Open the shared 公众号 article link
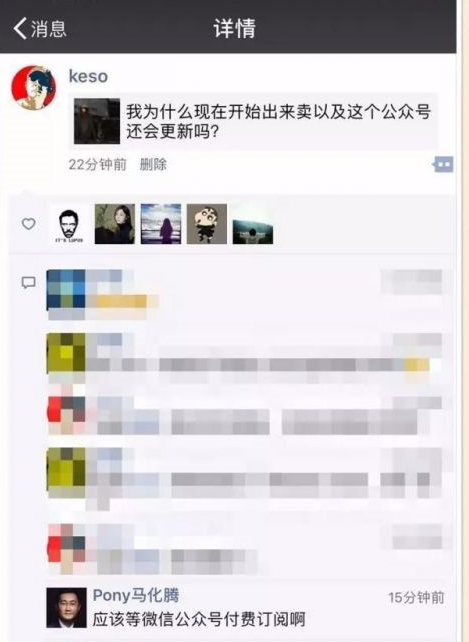469x642 pixels. 253,121
